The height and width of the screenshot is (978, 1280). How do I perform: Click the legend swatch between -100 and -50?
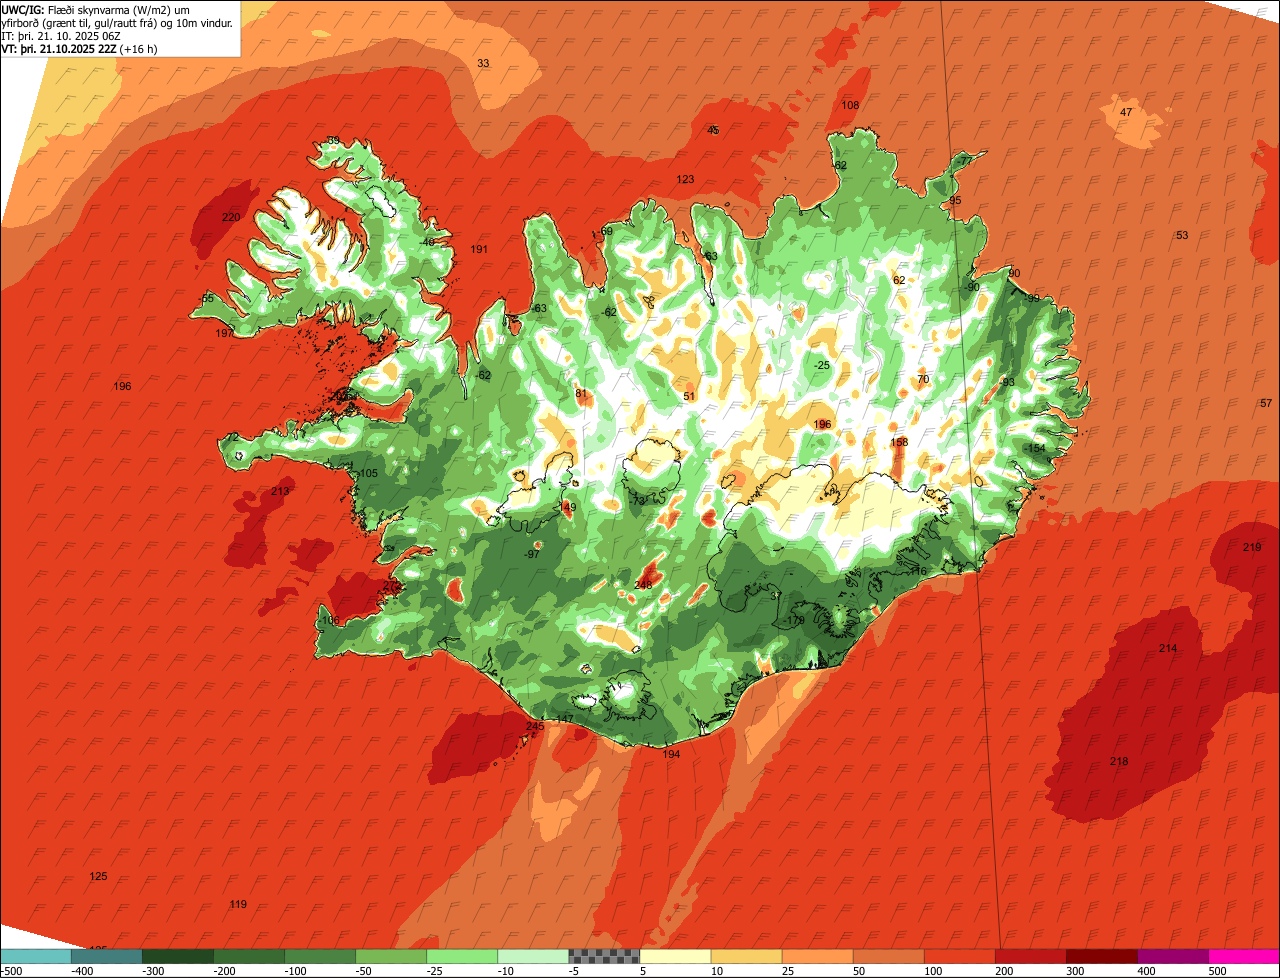tap(320, 956)
